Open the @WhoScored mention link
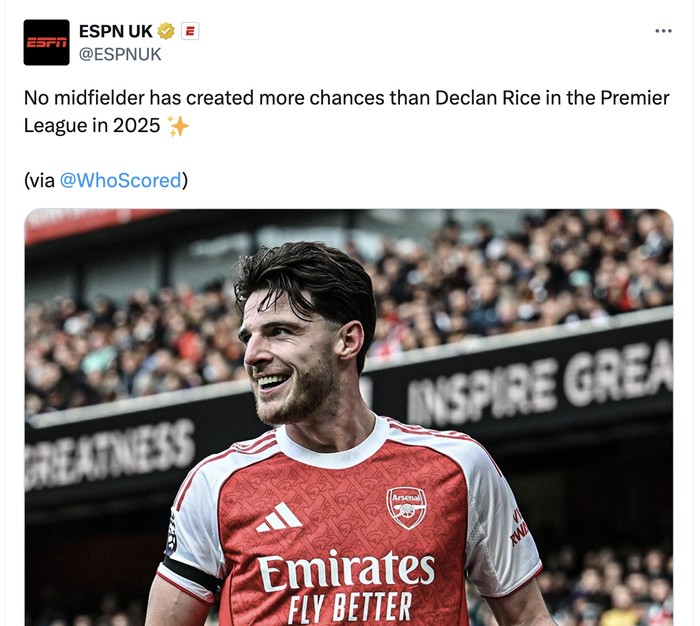 pos(120,180)
